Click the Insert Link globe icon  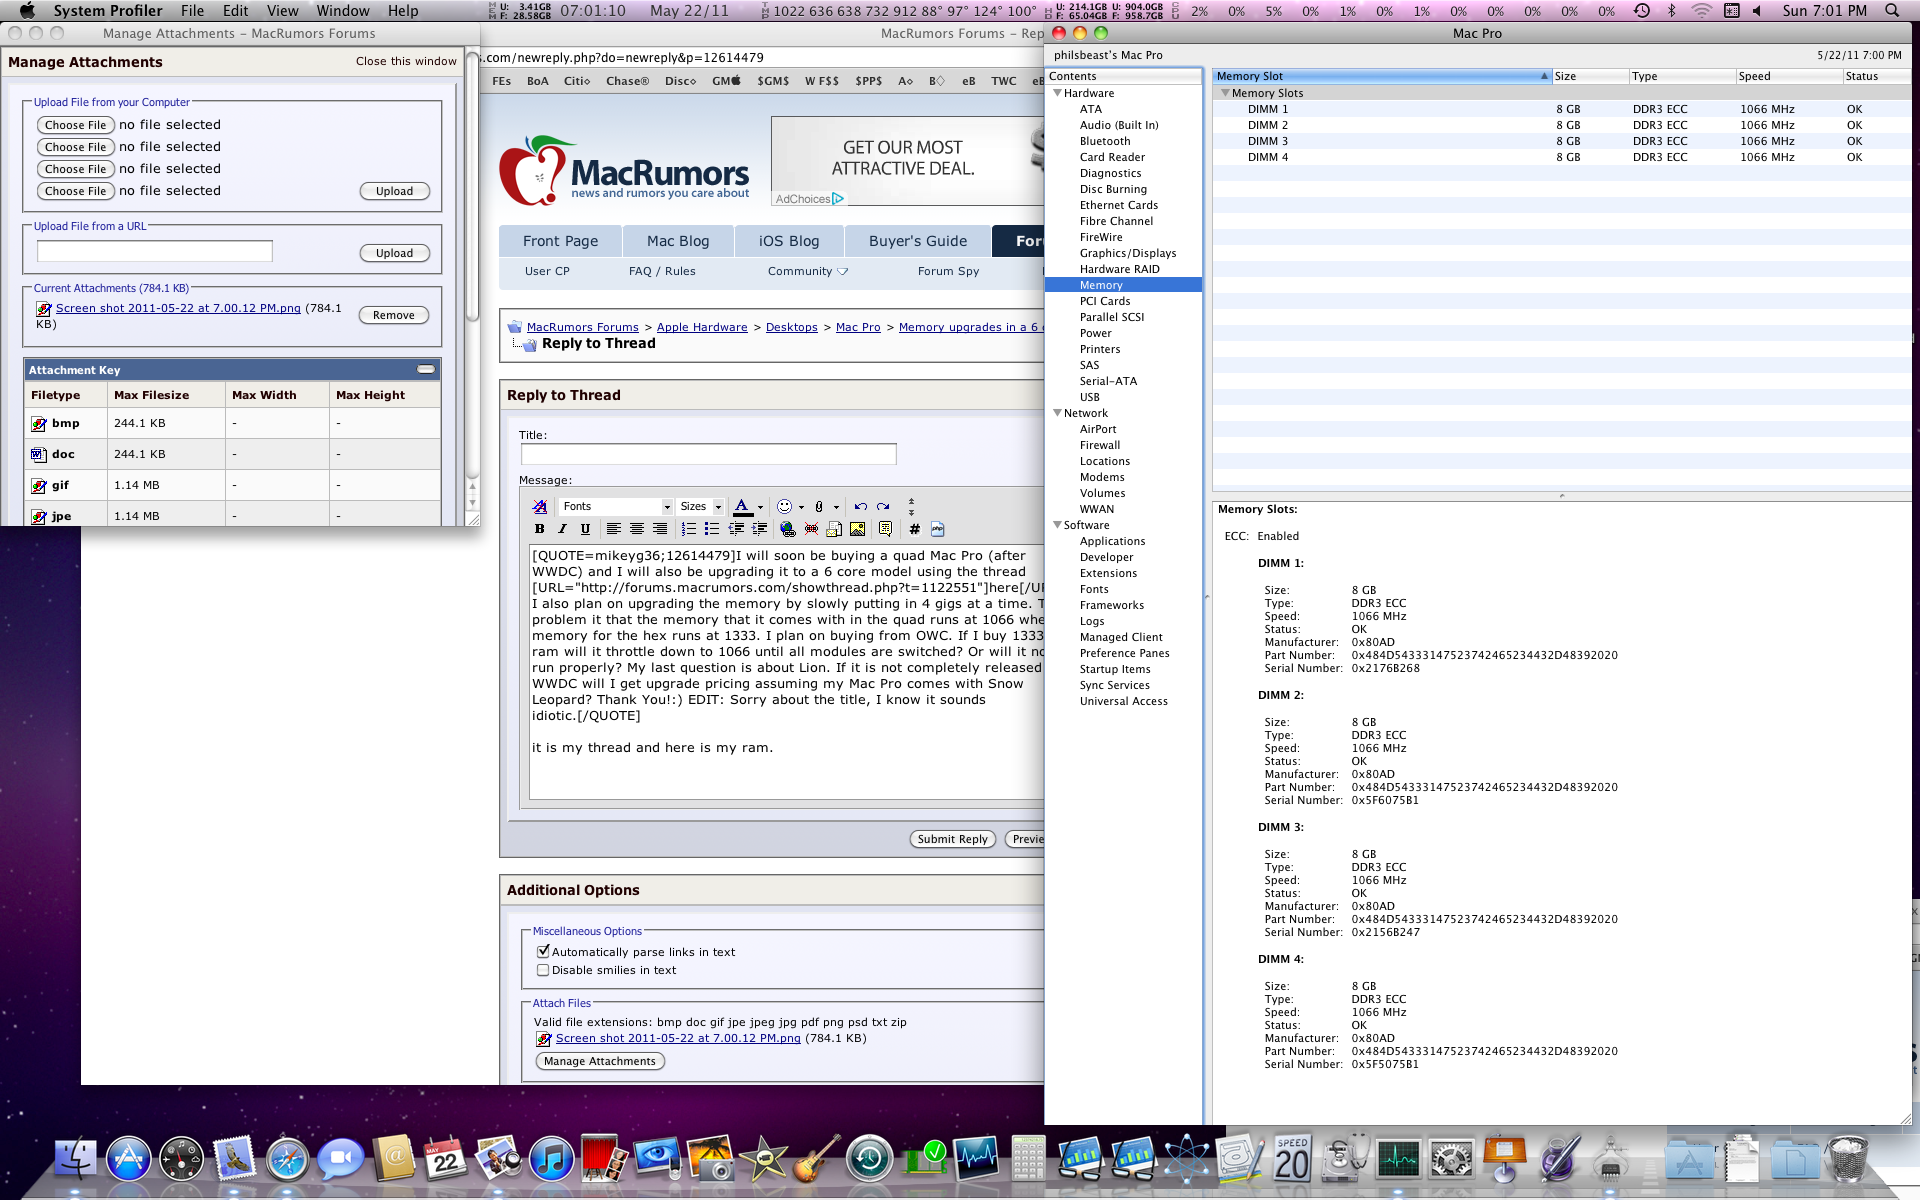click(788, 529)
